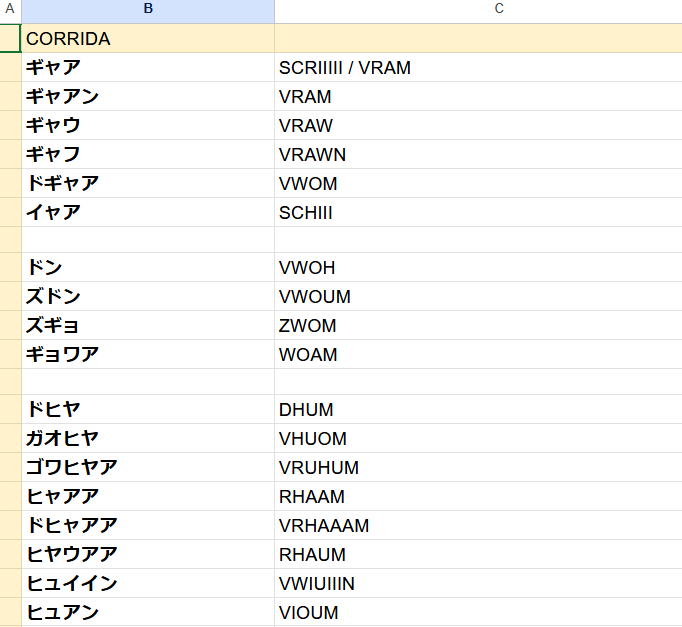The width and height of the screenshot is (682, 627).
Task: Select the SCHIII cell
Action: point(478,213)
